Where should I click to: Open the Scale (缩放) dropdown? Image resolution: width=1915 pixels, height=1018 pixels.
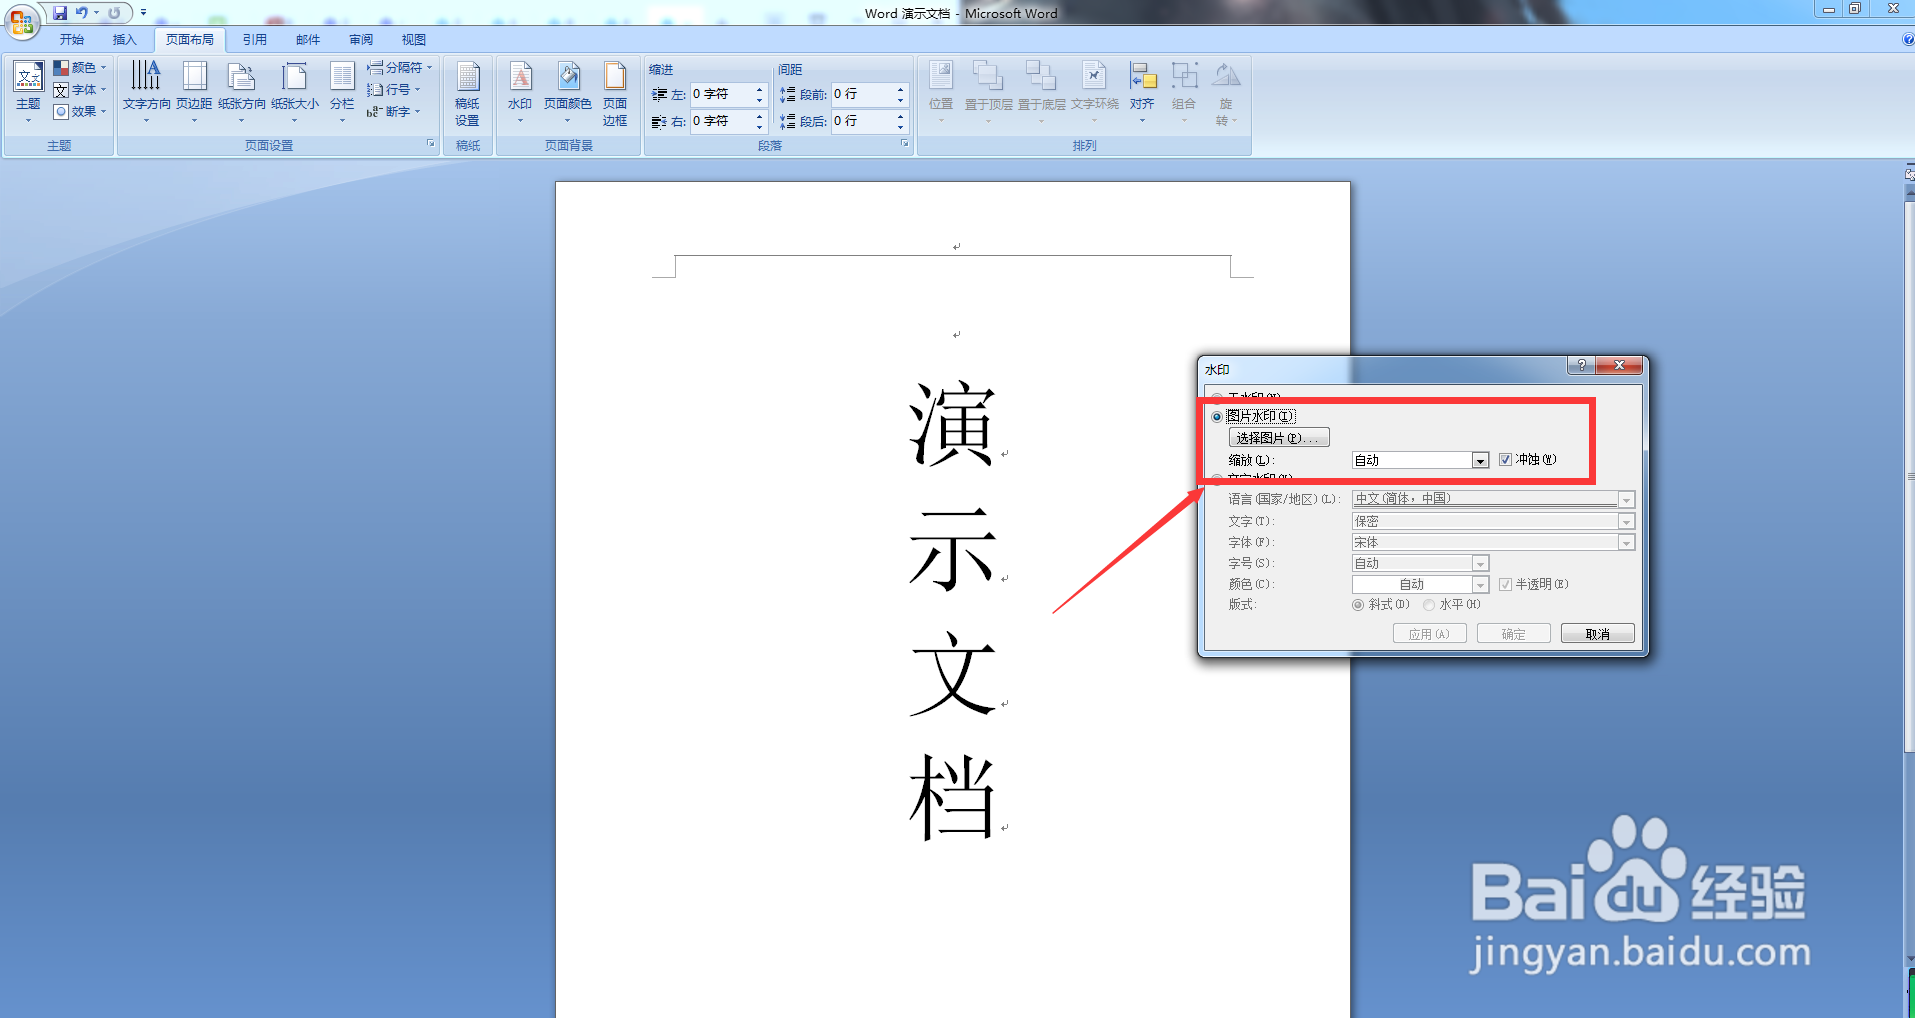(1480, 460)
